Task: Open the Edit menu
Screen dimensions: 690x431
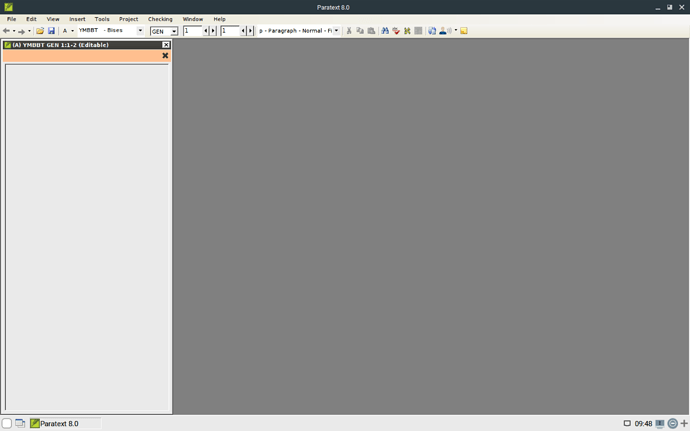Action: pyautogui.click(x=31, y=19)
